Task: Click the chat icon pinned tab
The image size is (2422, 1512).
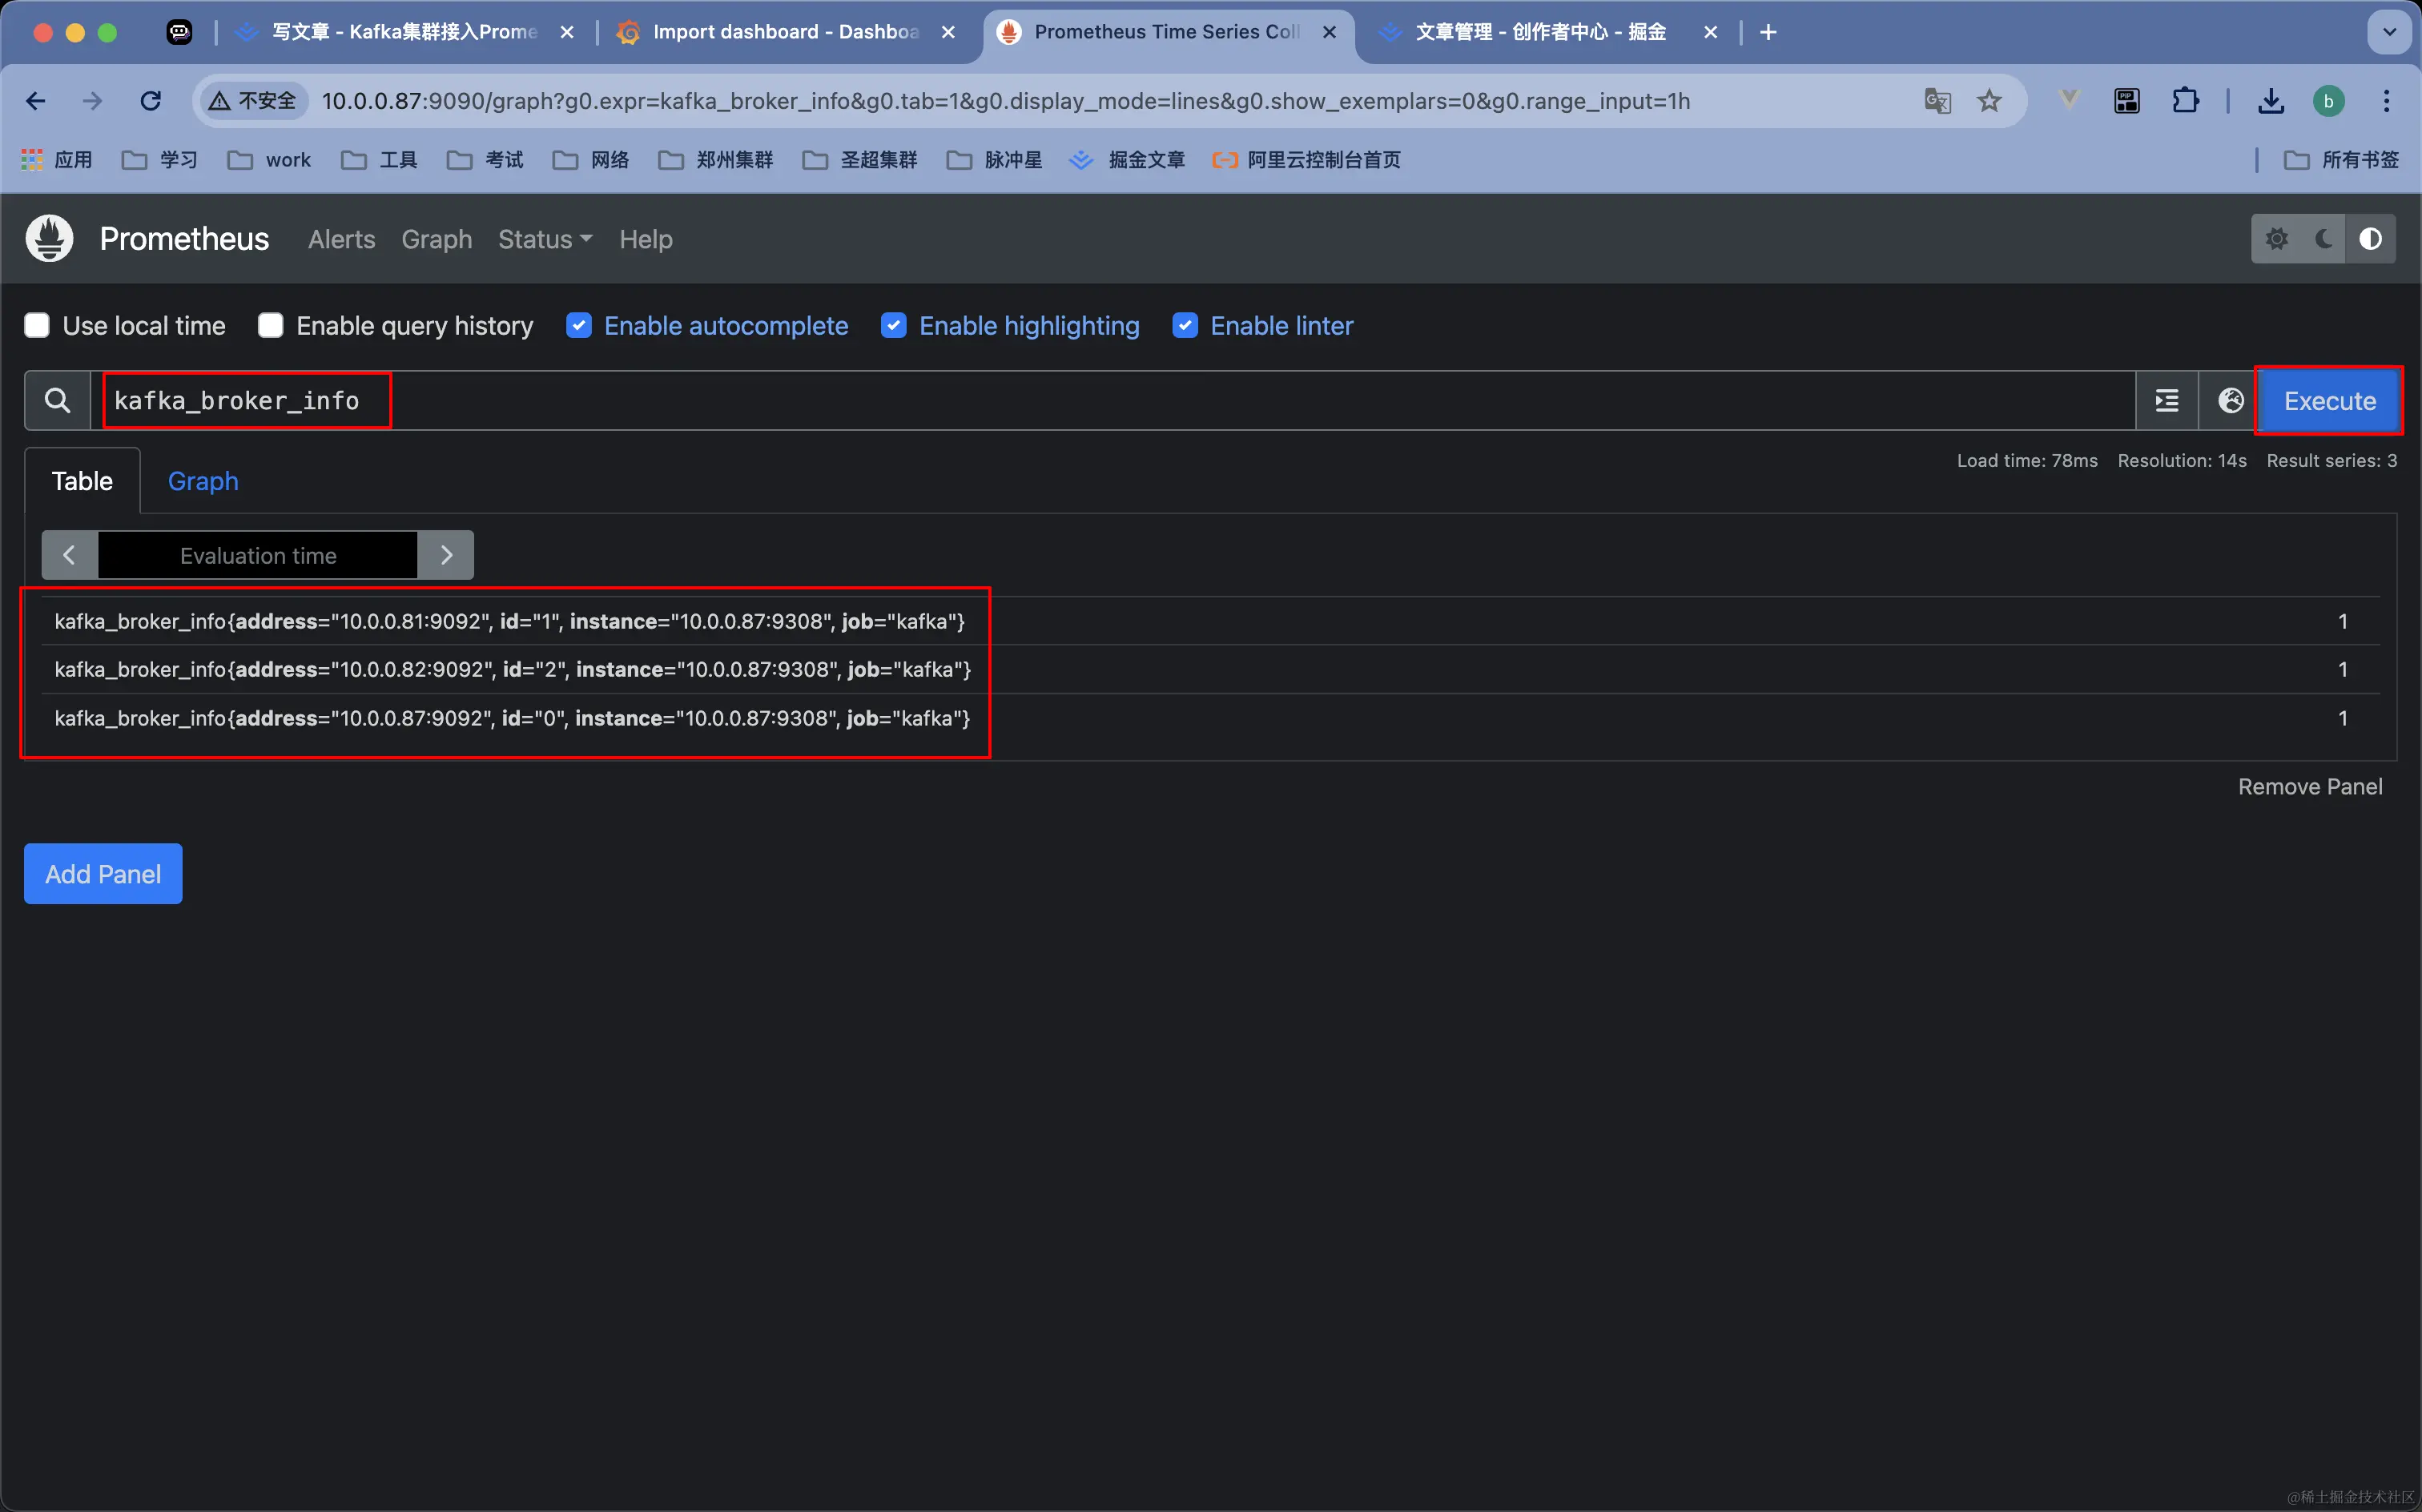Action: coord(179,32)
